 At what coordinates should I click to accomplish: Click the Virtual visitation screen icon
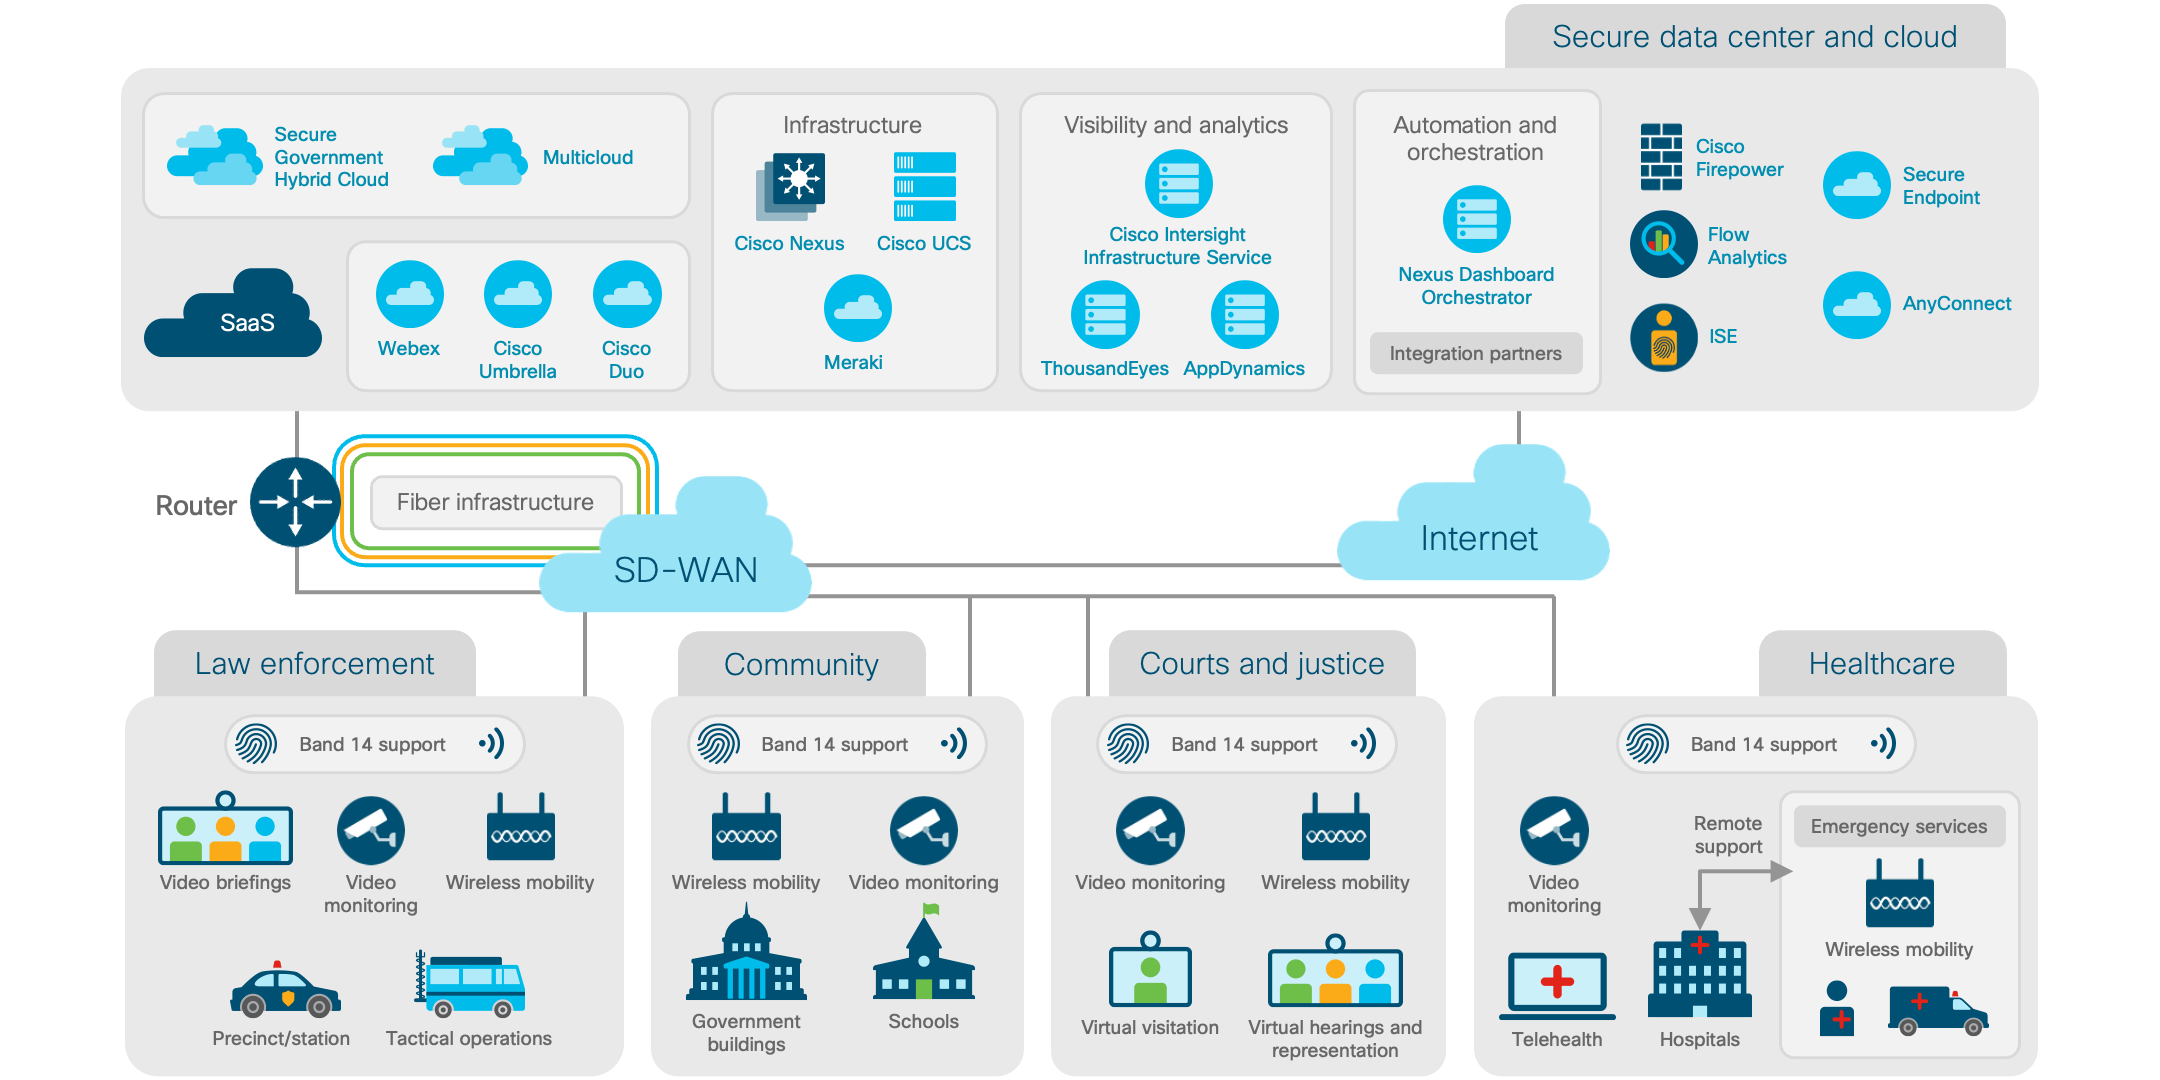[1150, 969]
